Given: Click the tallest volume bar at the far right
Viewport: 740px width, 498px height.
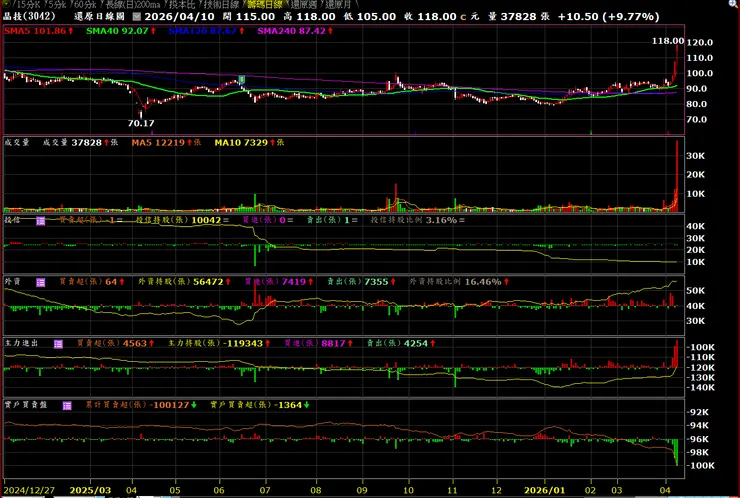Looking at the screenshot, I should pyautogui.click(x=677, y=176).
